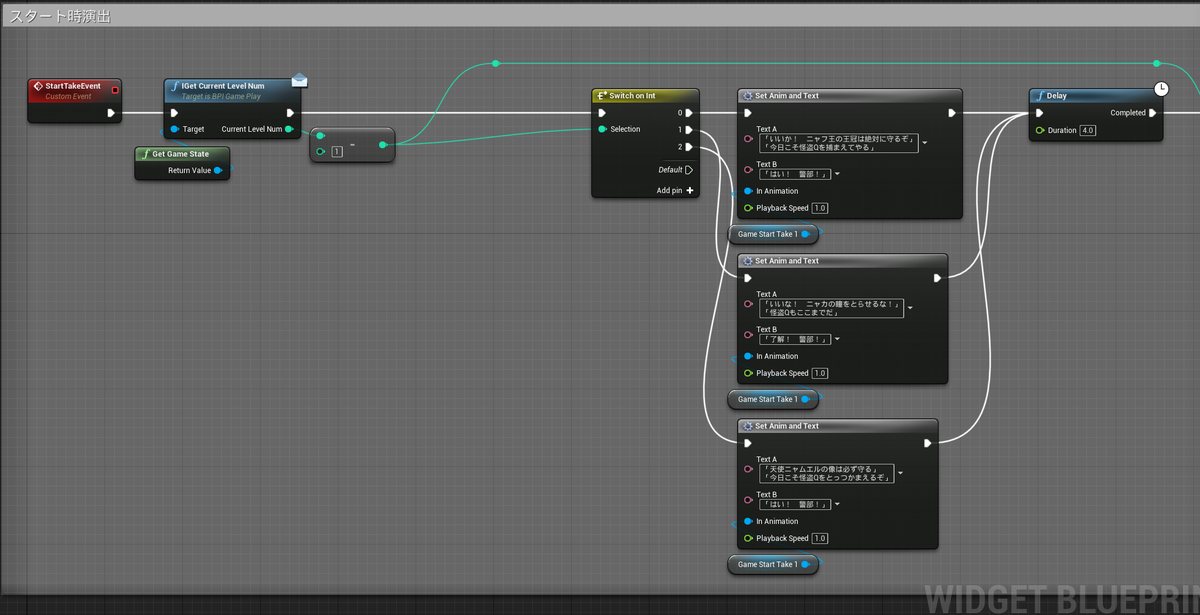Click the Current Level Num output pin
Viewport: 1200px width, 615px height.
pyautogui.click(x=289, y=129)
